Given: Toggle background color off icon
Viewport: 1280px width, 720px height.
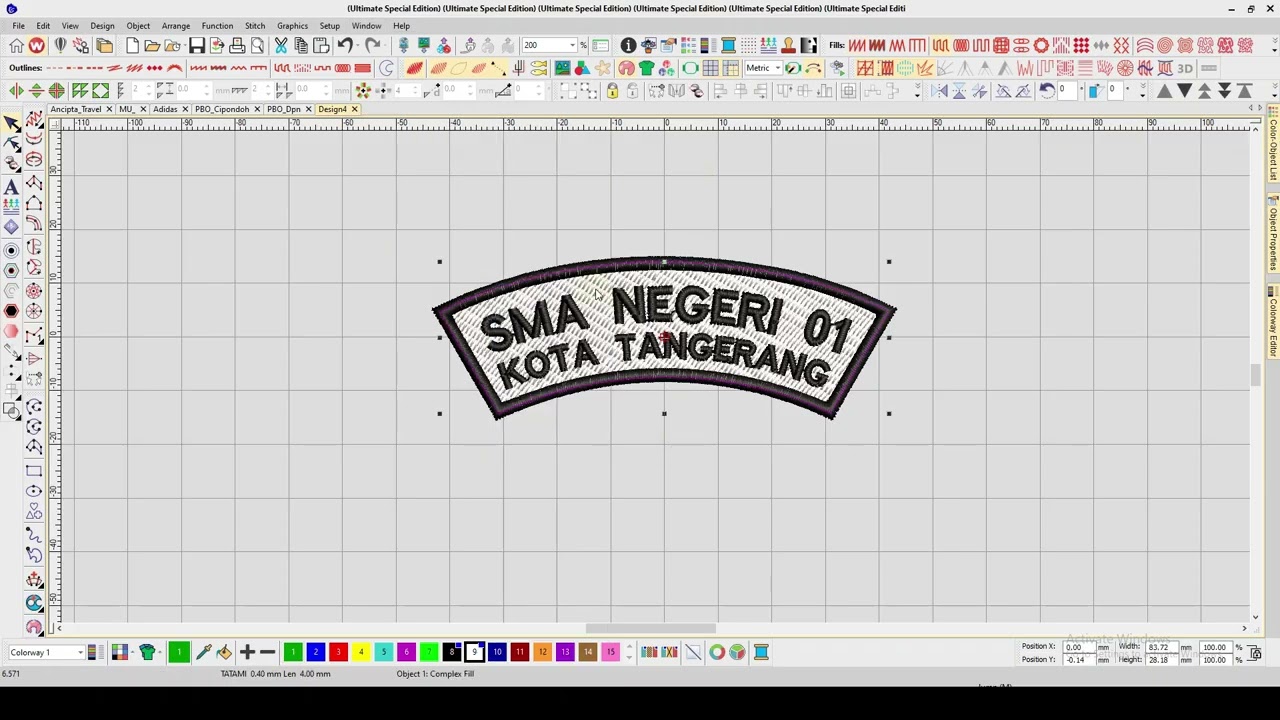Looking at the screenshot, I should point(693,653).
